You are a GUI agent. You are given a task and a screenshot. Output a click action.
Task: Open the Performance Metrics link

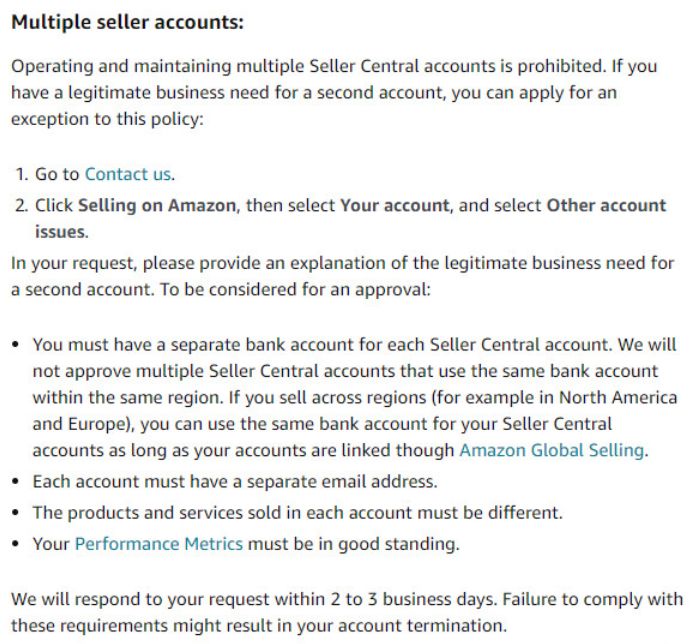[159, 545]
